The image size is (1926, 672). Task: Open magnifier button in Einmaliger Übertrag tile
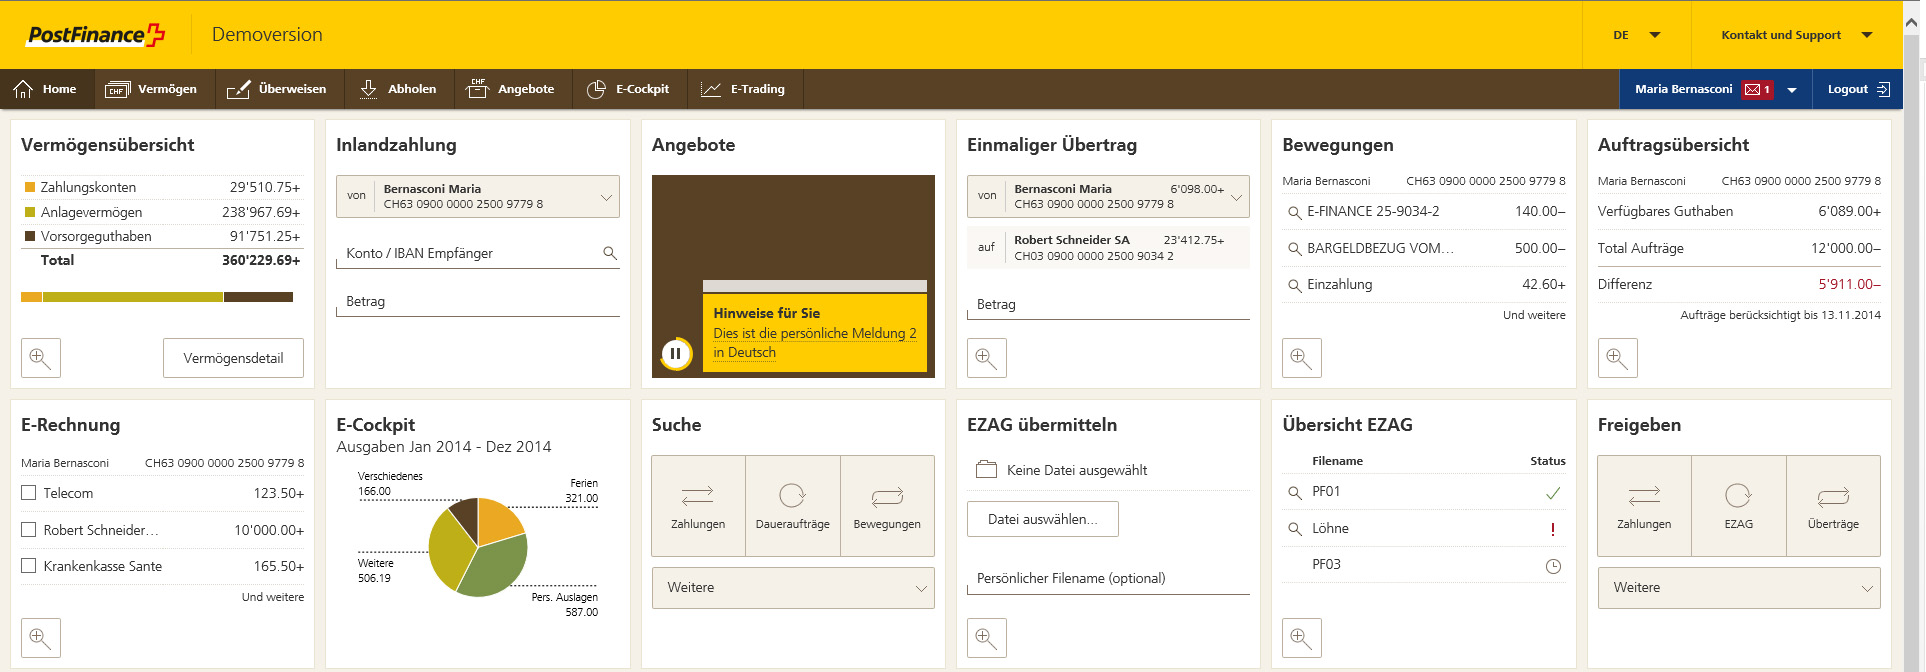[987, 358]
